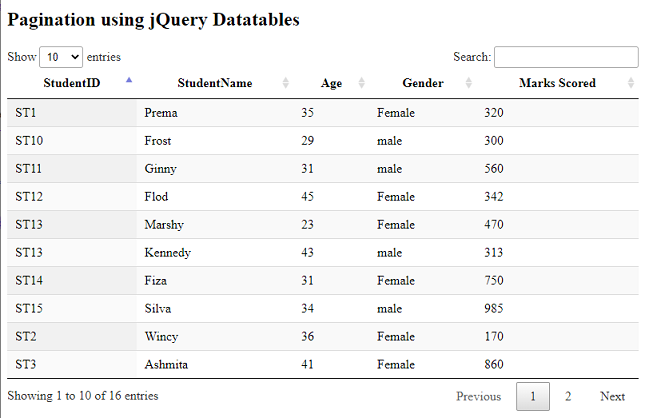
Task: Click the Next pagination button
Action: pos(612,396)
